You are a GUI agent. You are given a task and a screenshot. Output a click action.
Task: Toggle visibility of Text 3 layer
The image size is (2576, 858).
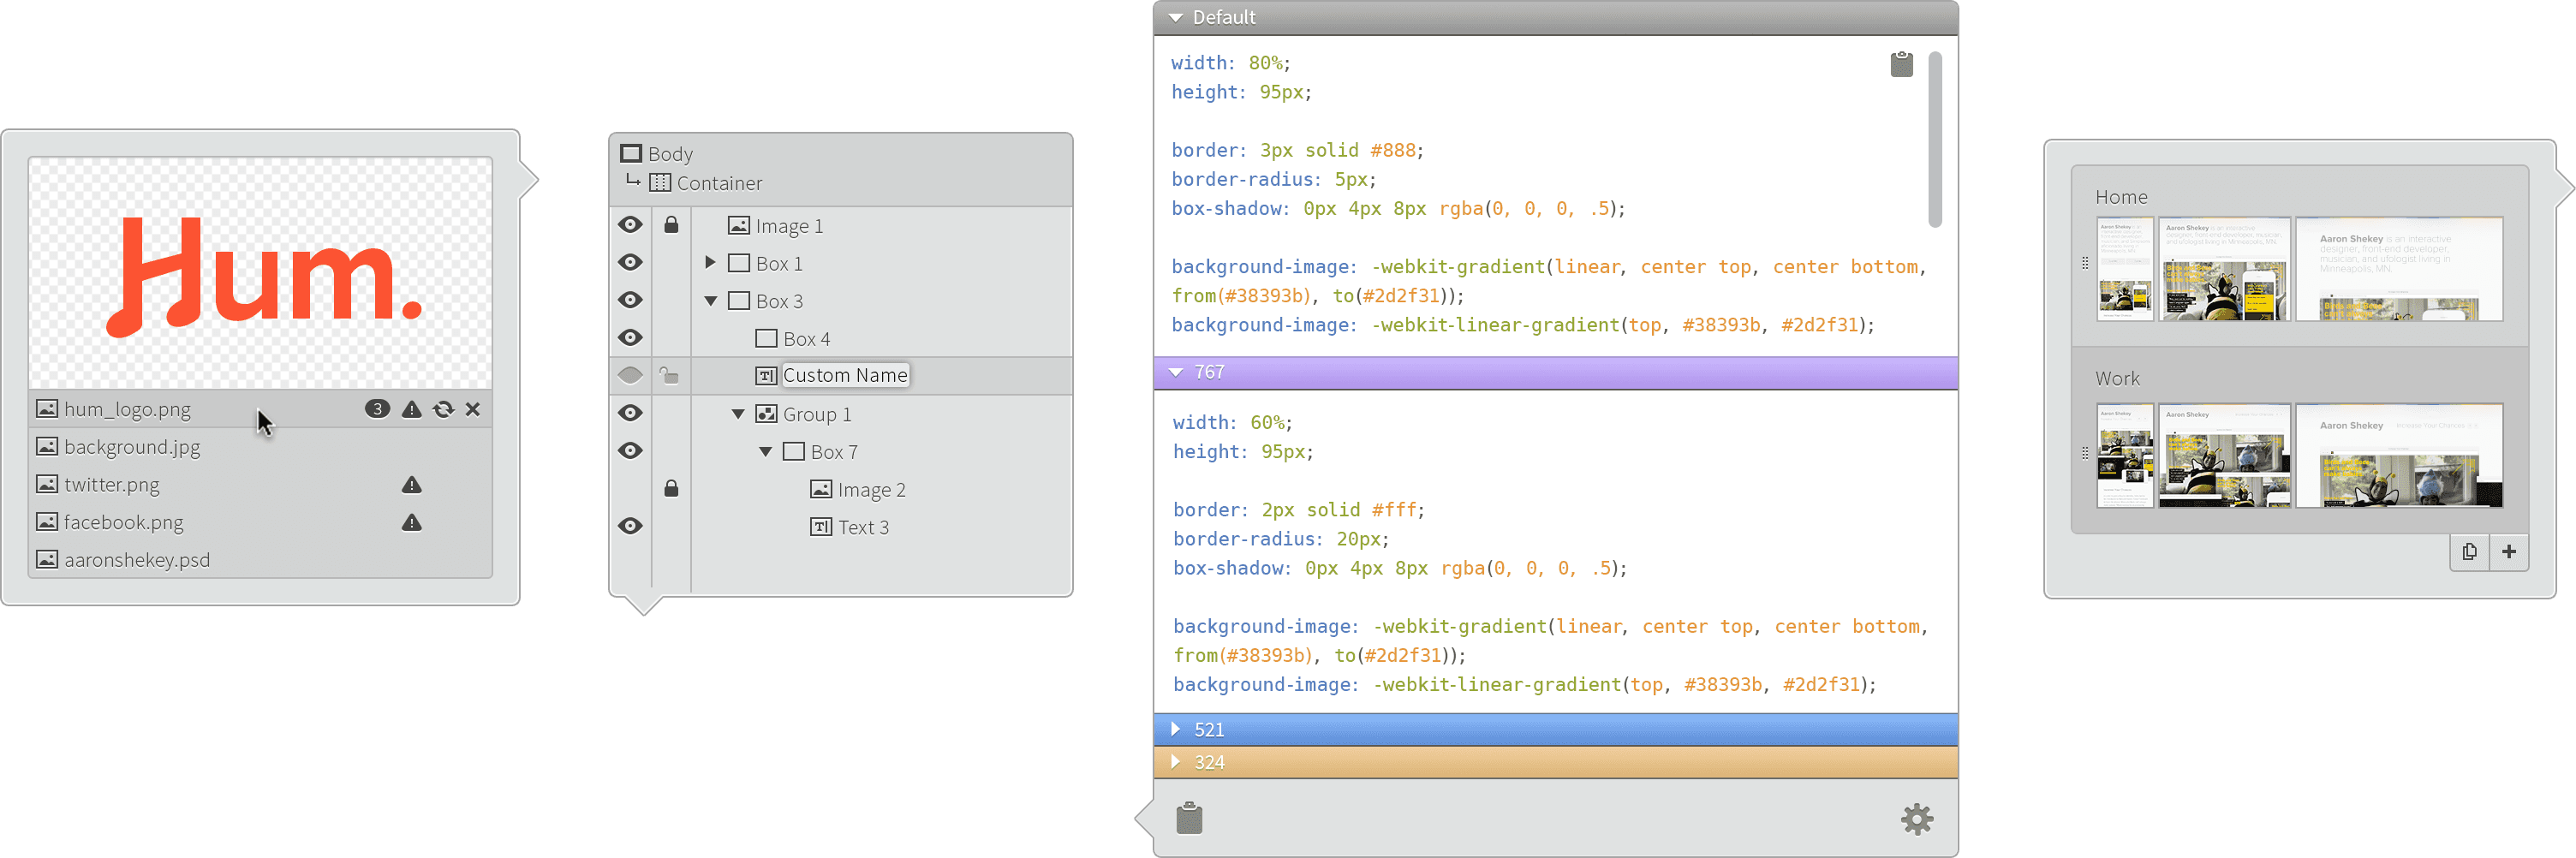click(630, 526)
